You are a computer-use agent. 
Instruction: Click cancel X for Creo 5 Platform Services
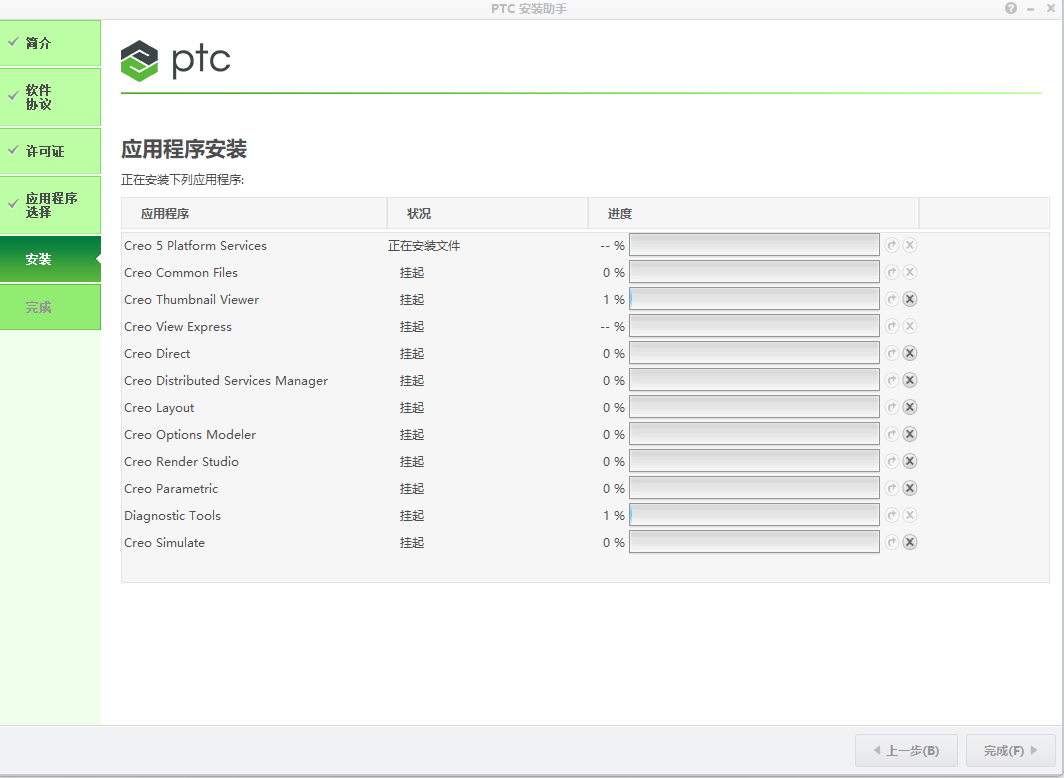[x=910, y=245]
